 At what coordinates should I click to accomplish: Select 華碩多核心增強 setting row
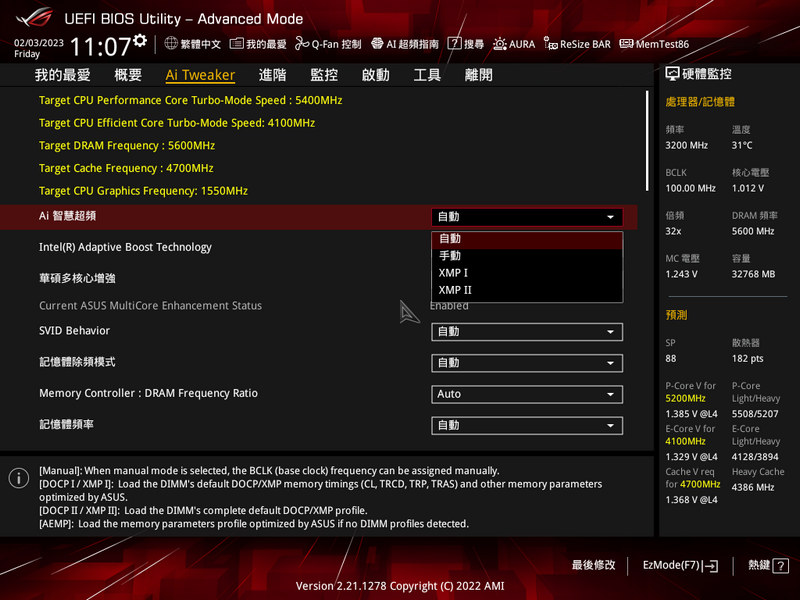318,278
